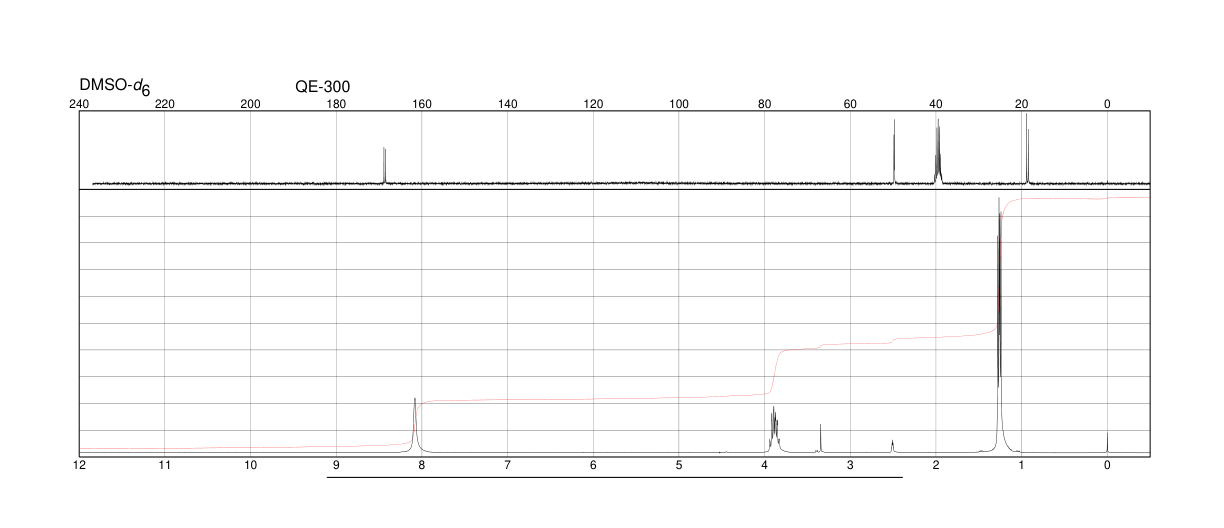Viewport: 1224px width, 528px height.
Task: Select the 0 ppm carbon axis label
Action: coord(1107,104)
